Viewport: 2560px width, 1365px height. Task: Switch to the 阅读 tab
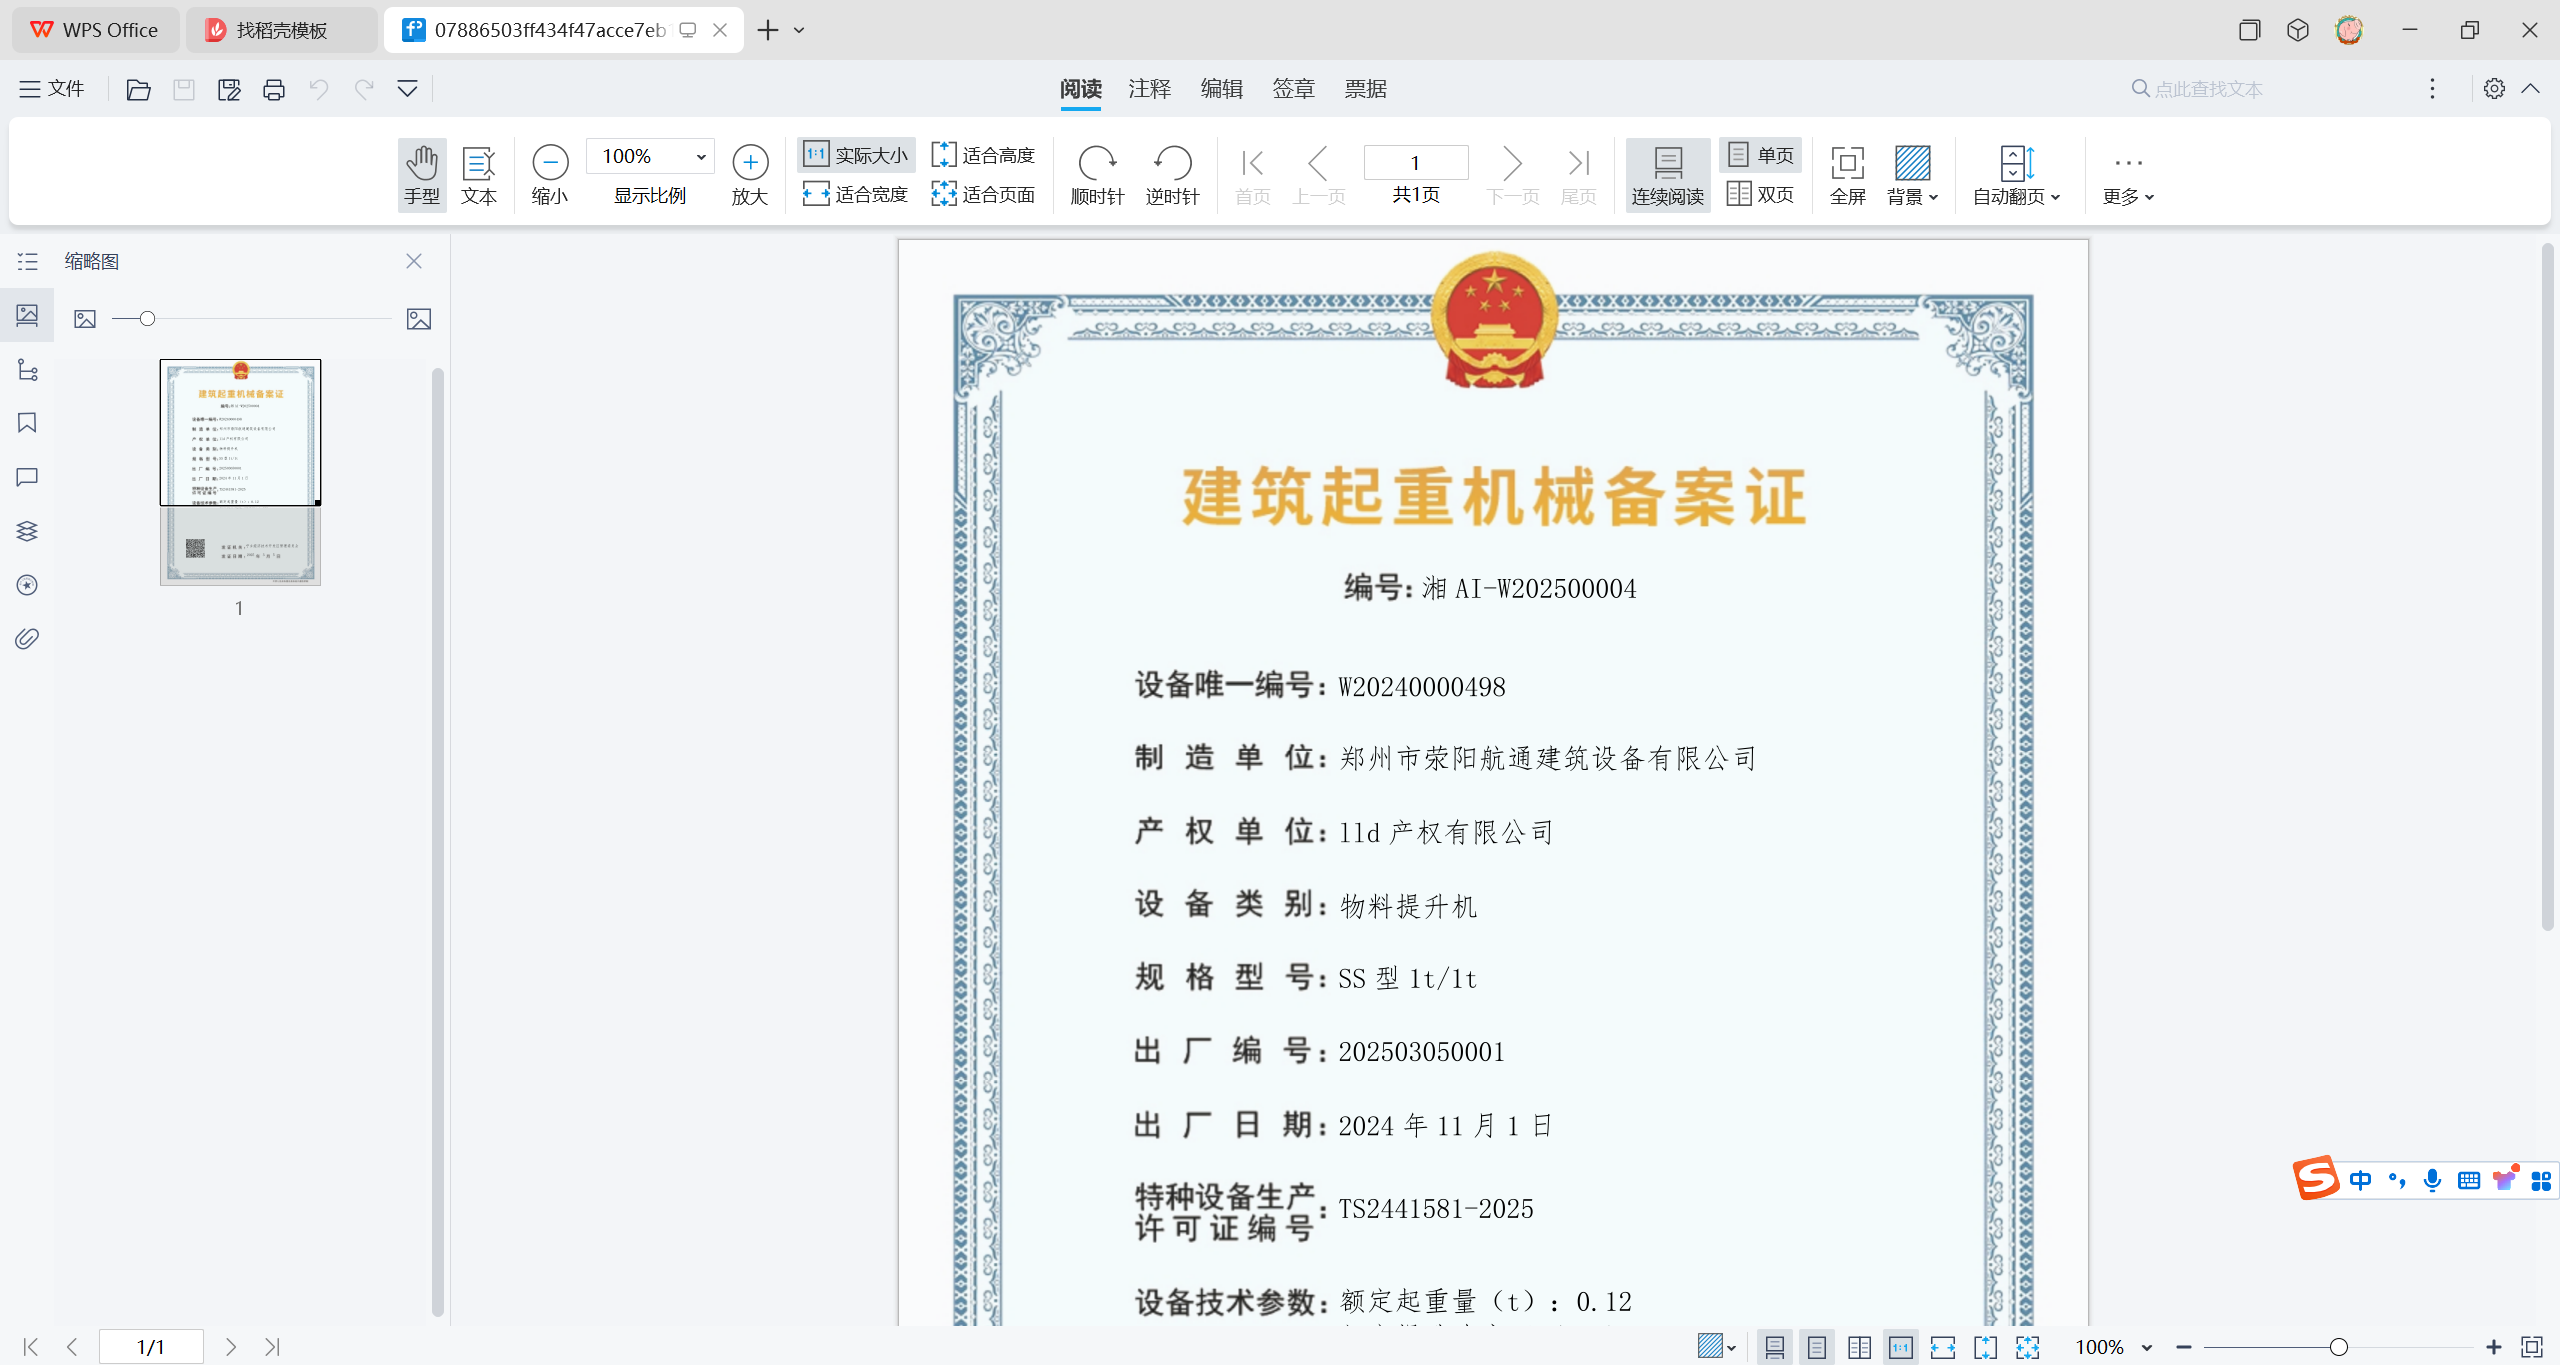[x=1081, y=89]
